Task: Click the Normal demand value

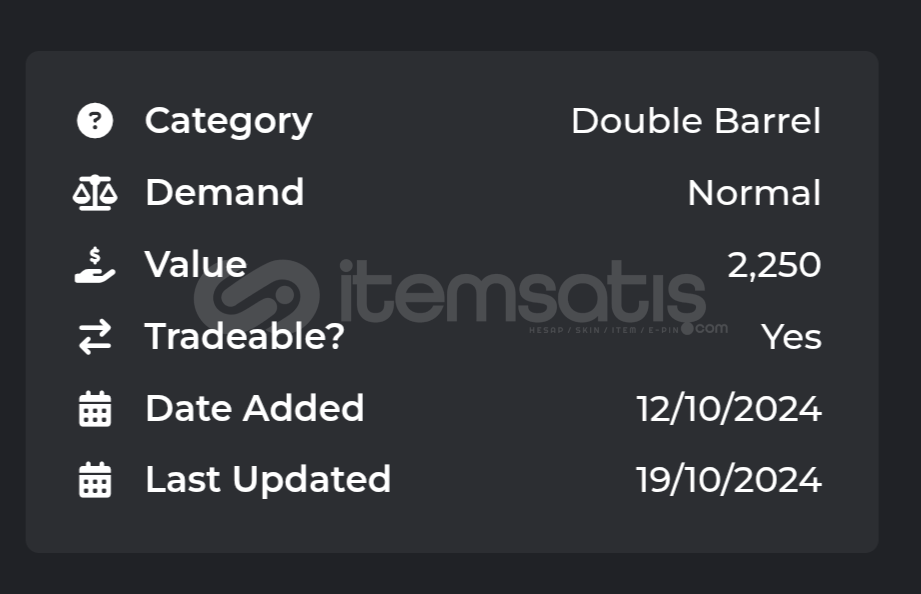Action: 754,193
